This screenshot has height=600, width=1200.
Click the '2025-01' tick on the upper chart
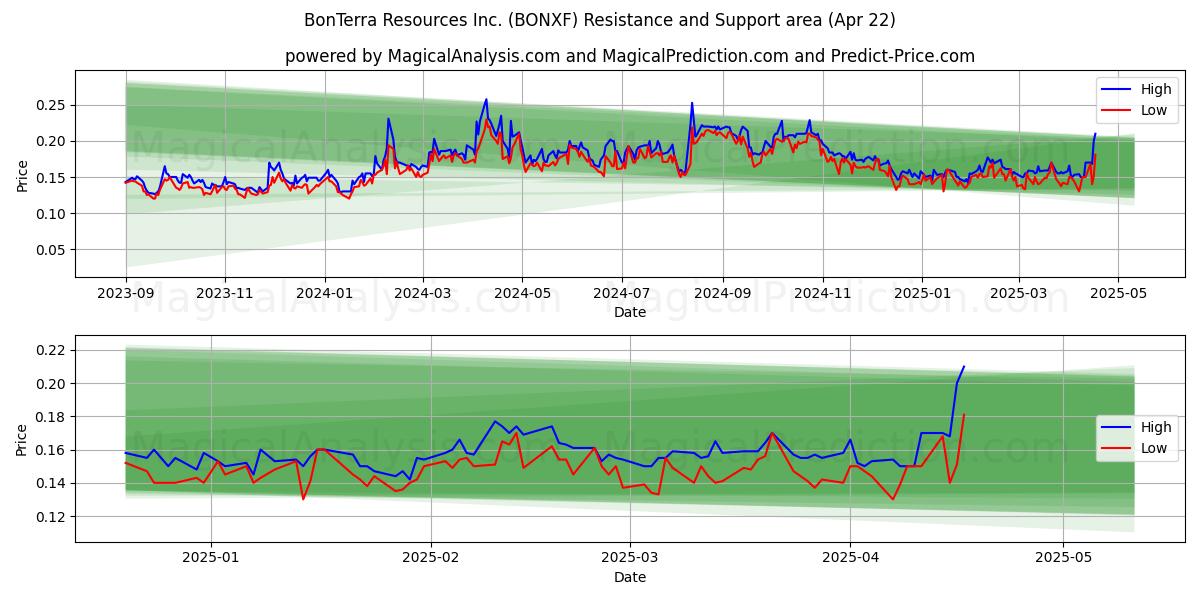pyautogui.click(x=922, y=294)
